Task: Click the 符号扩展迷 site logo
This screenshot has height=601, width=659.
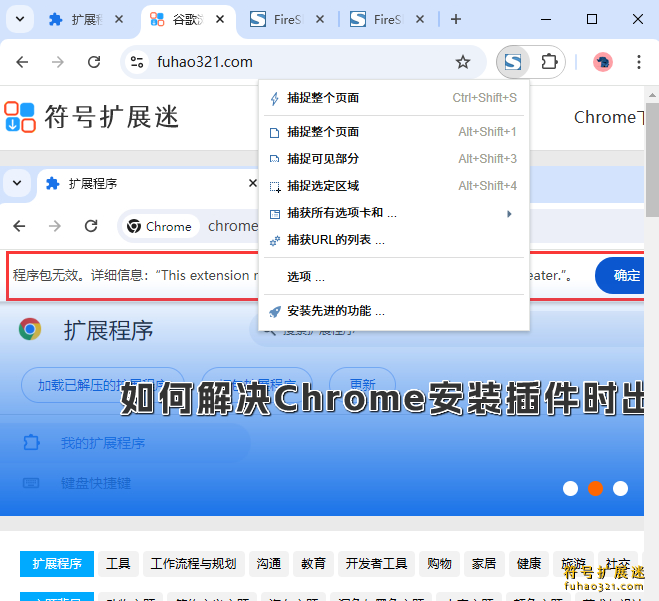Action: point(20,117)
